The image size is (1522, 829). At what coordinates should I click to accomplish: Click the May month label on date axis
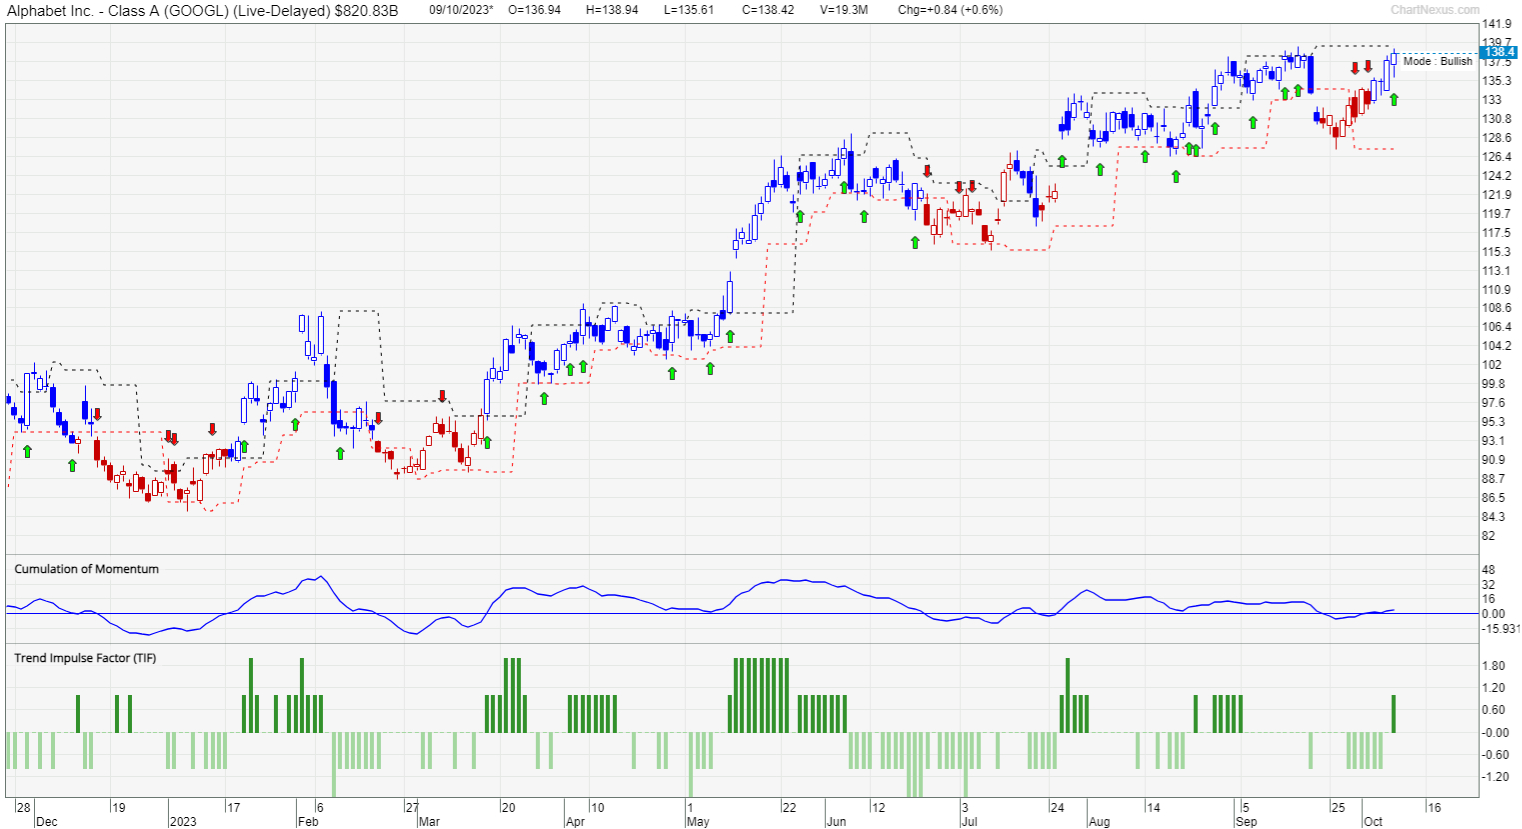coord(698,822)
